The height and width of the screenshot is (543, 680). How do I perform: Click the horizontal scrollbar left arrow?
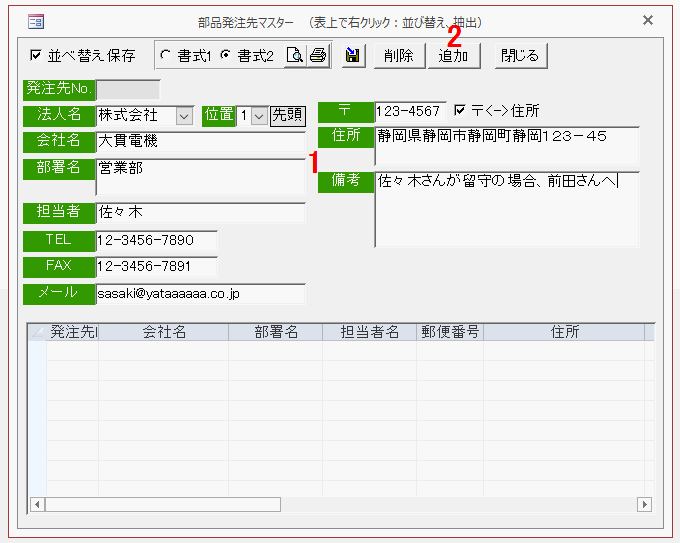(37, 504)
